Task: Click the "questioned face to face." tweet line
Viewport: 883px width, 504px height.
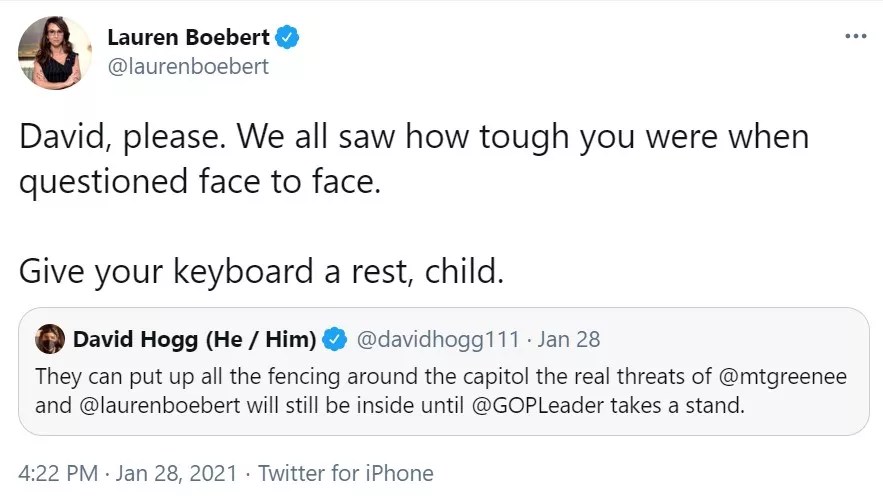Action: coord(200,181)
